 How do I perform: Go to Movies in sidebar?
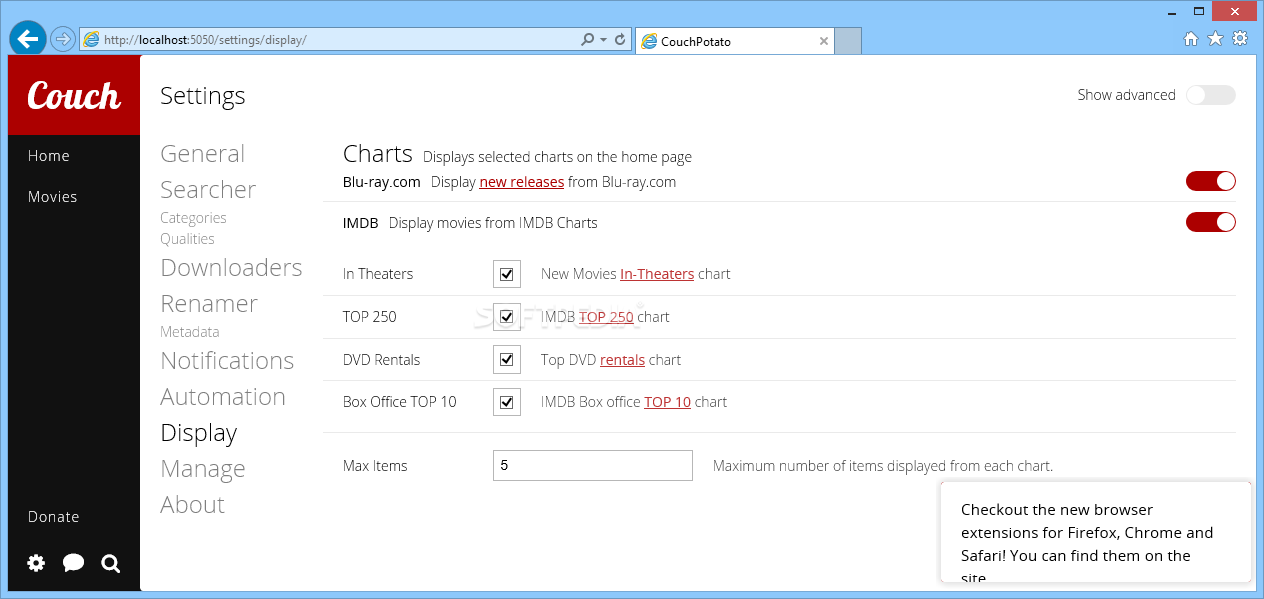[52, 197]
